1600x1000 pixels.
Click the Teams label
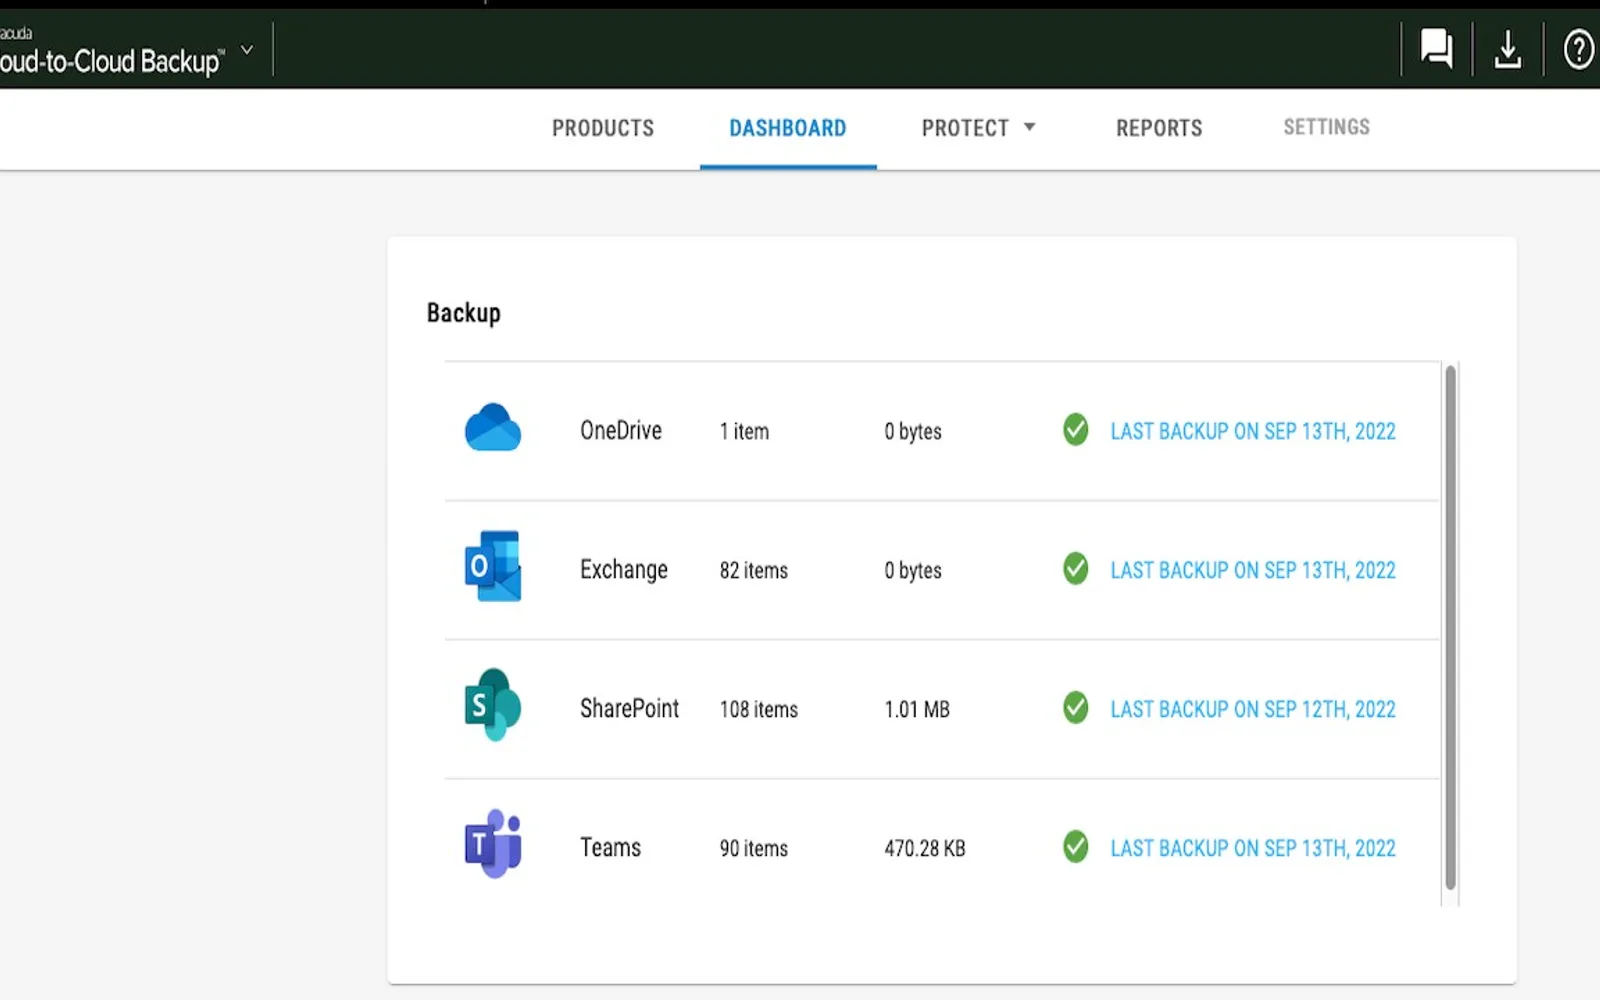(611, 847)
